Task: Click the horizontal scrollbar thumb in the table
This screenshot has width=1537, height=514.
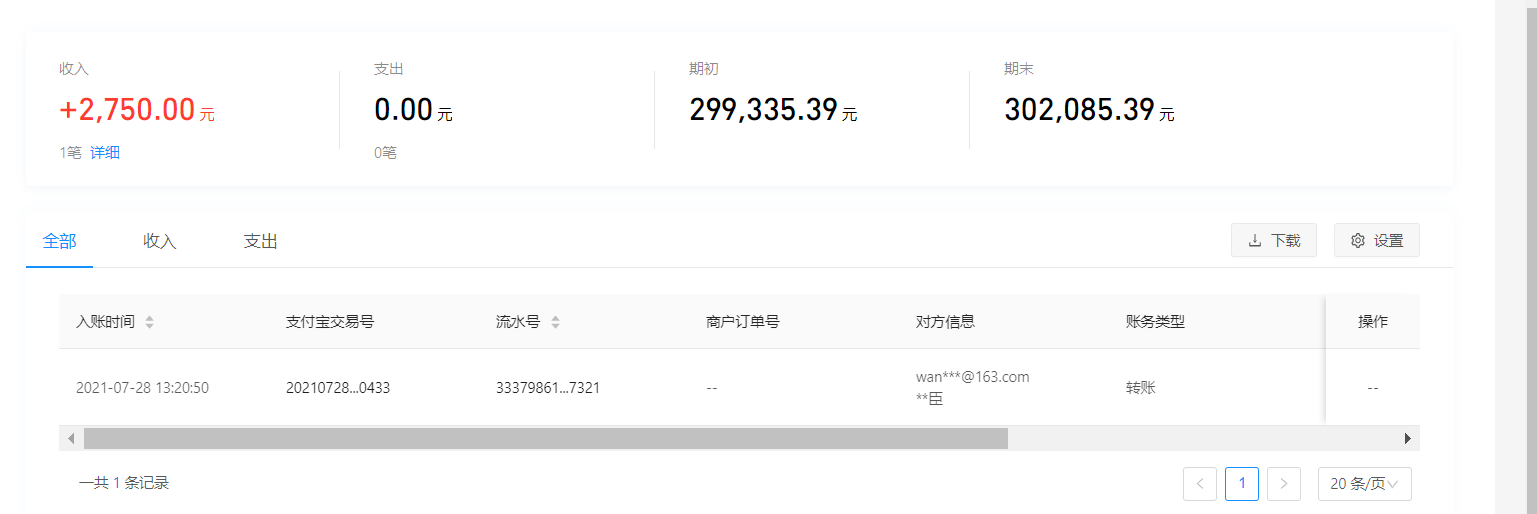Action: pyautogui.click(x=546, y=438)
